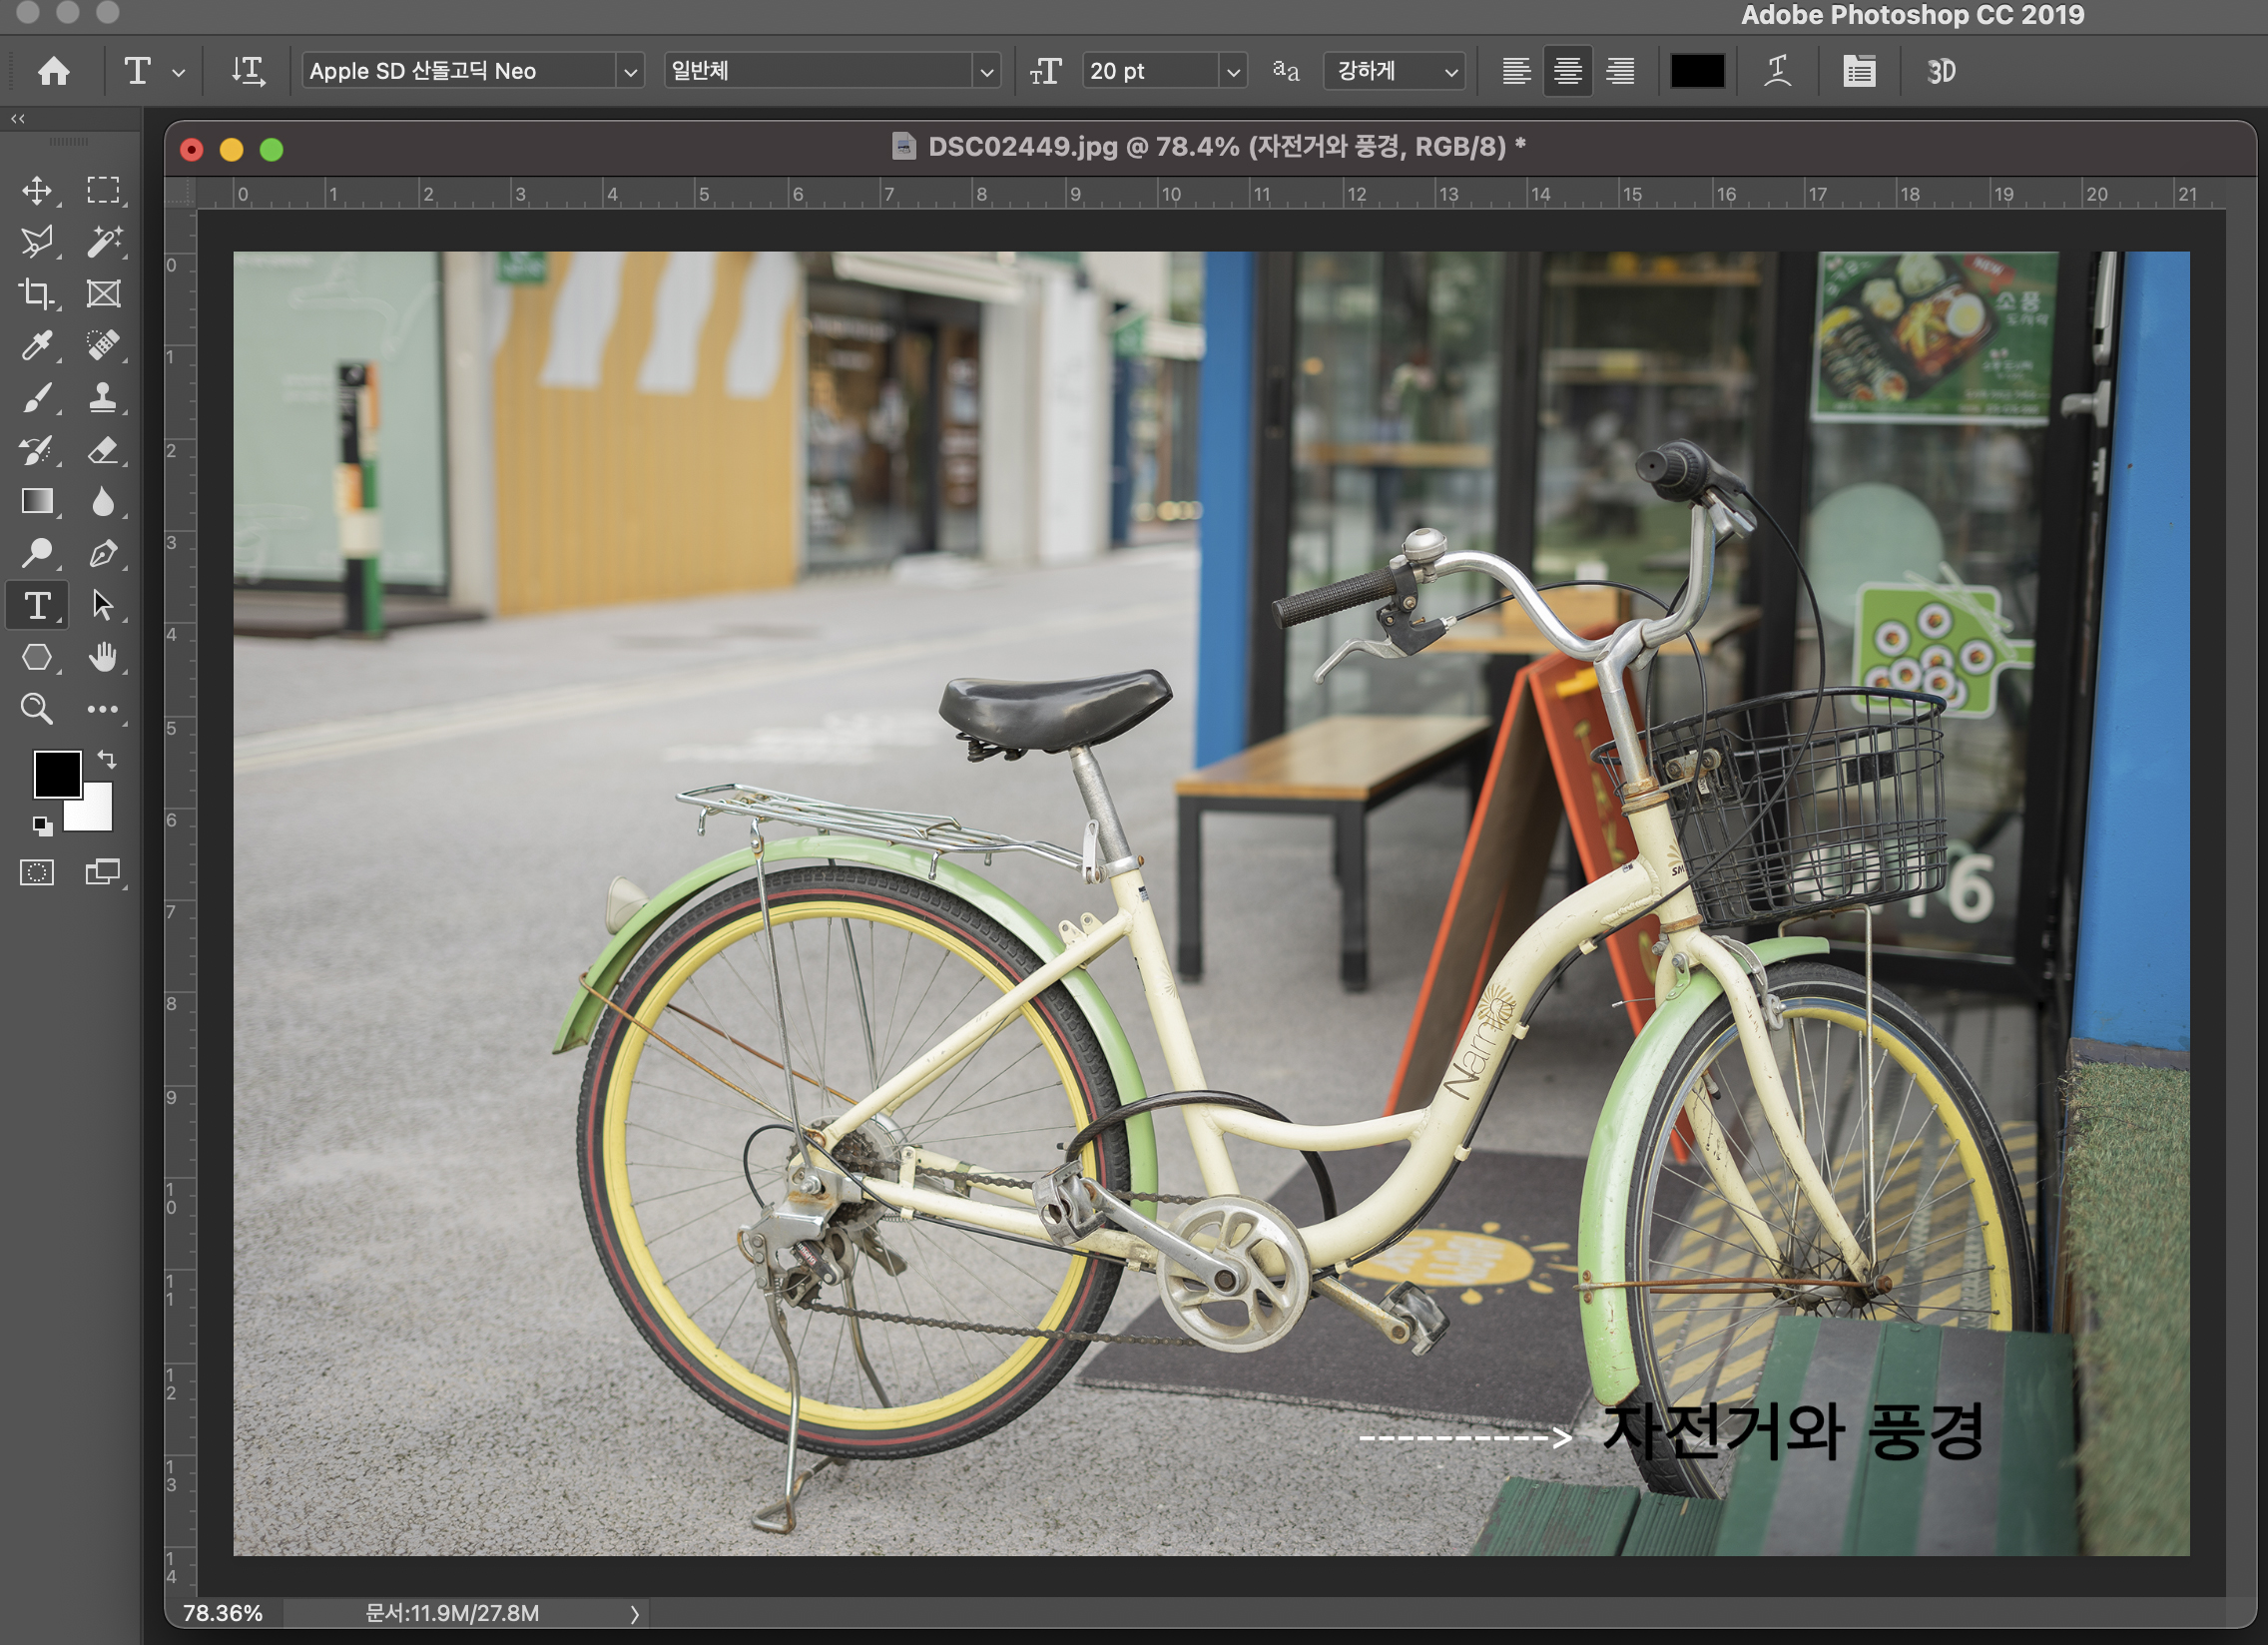Open the 3D text button

pyautogui.click(x=1940, y=71)
